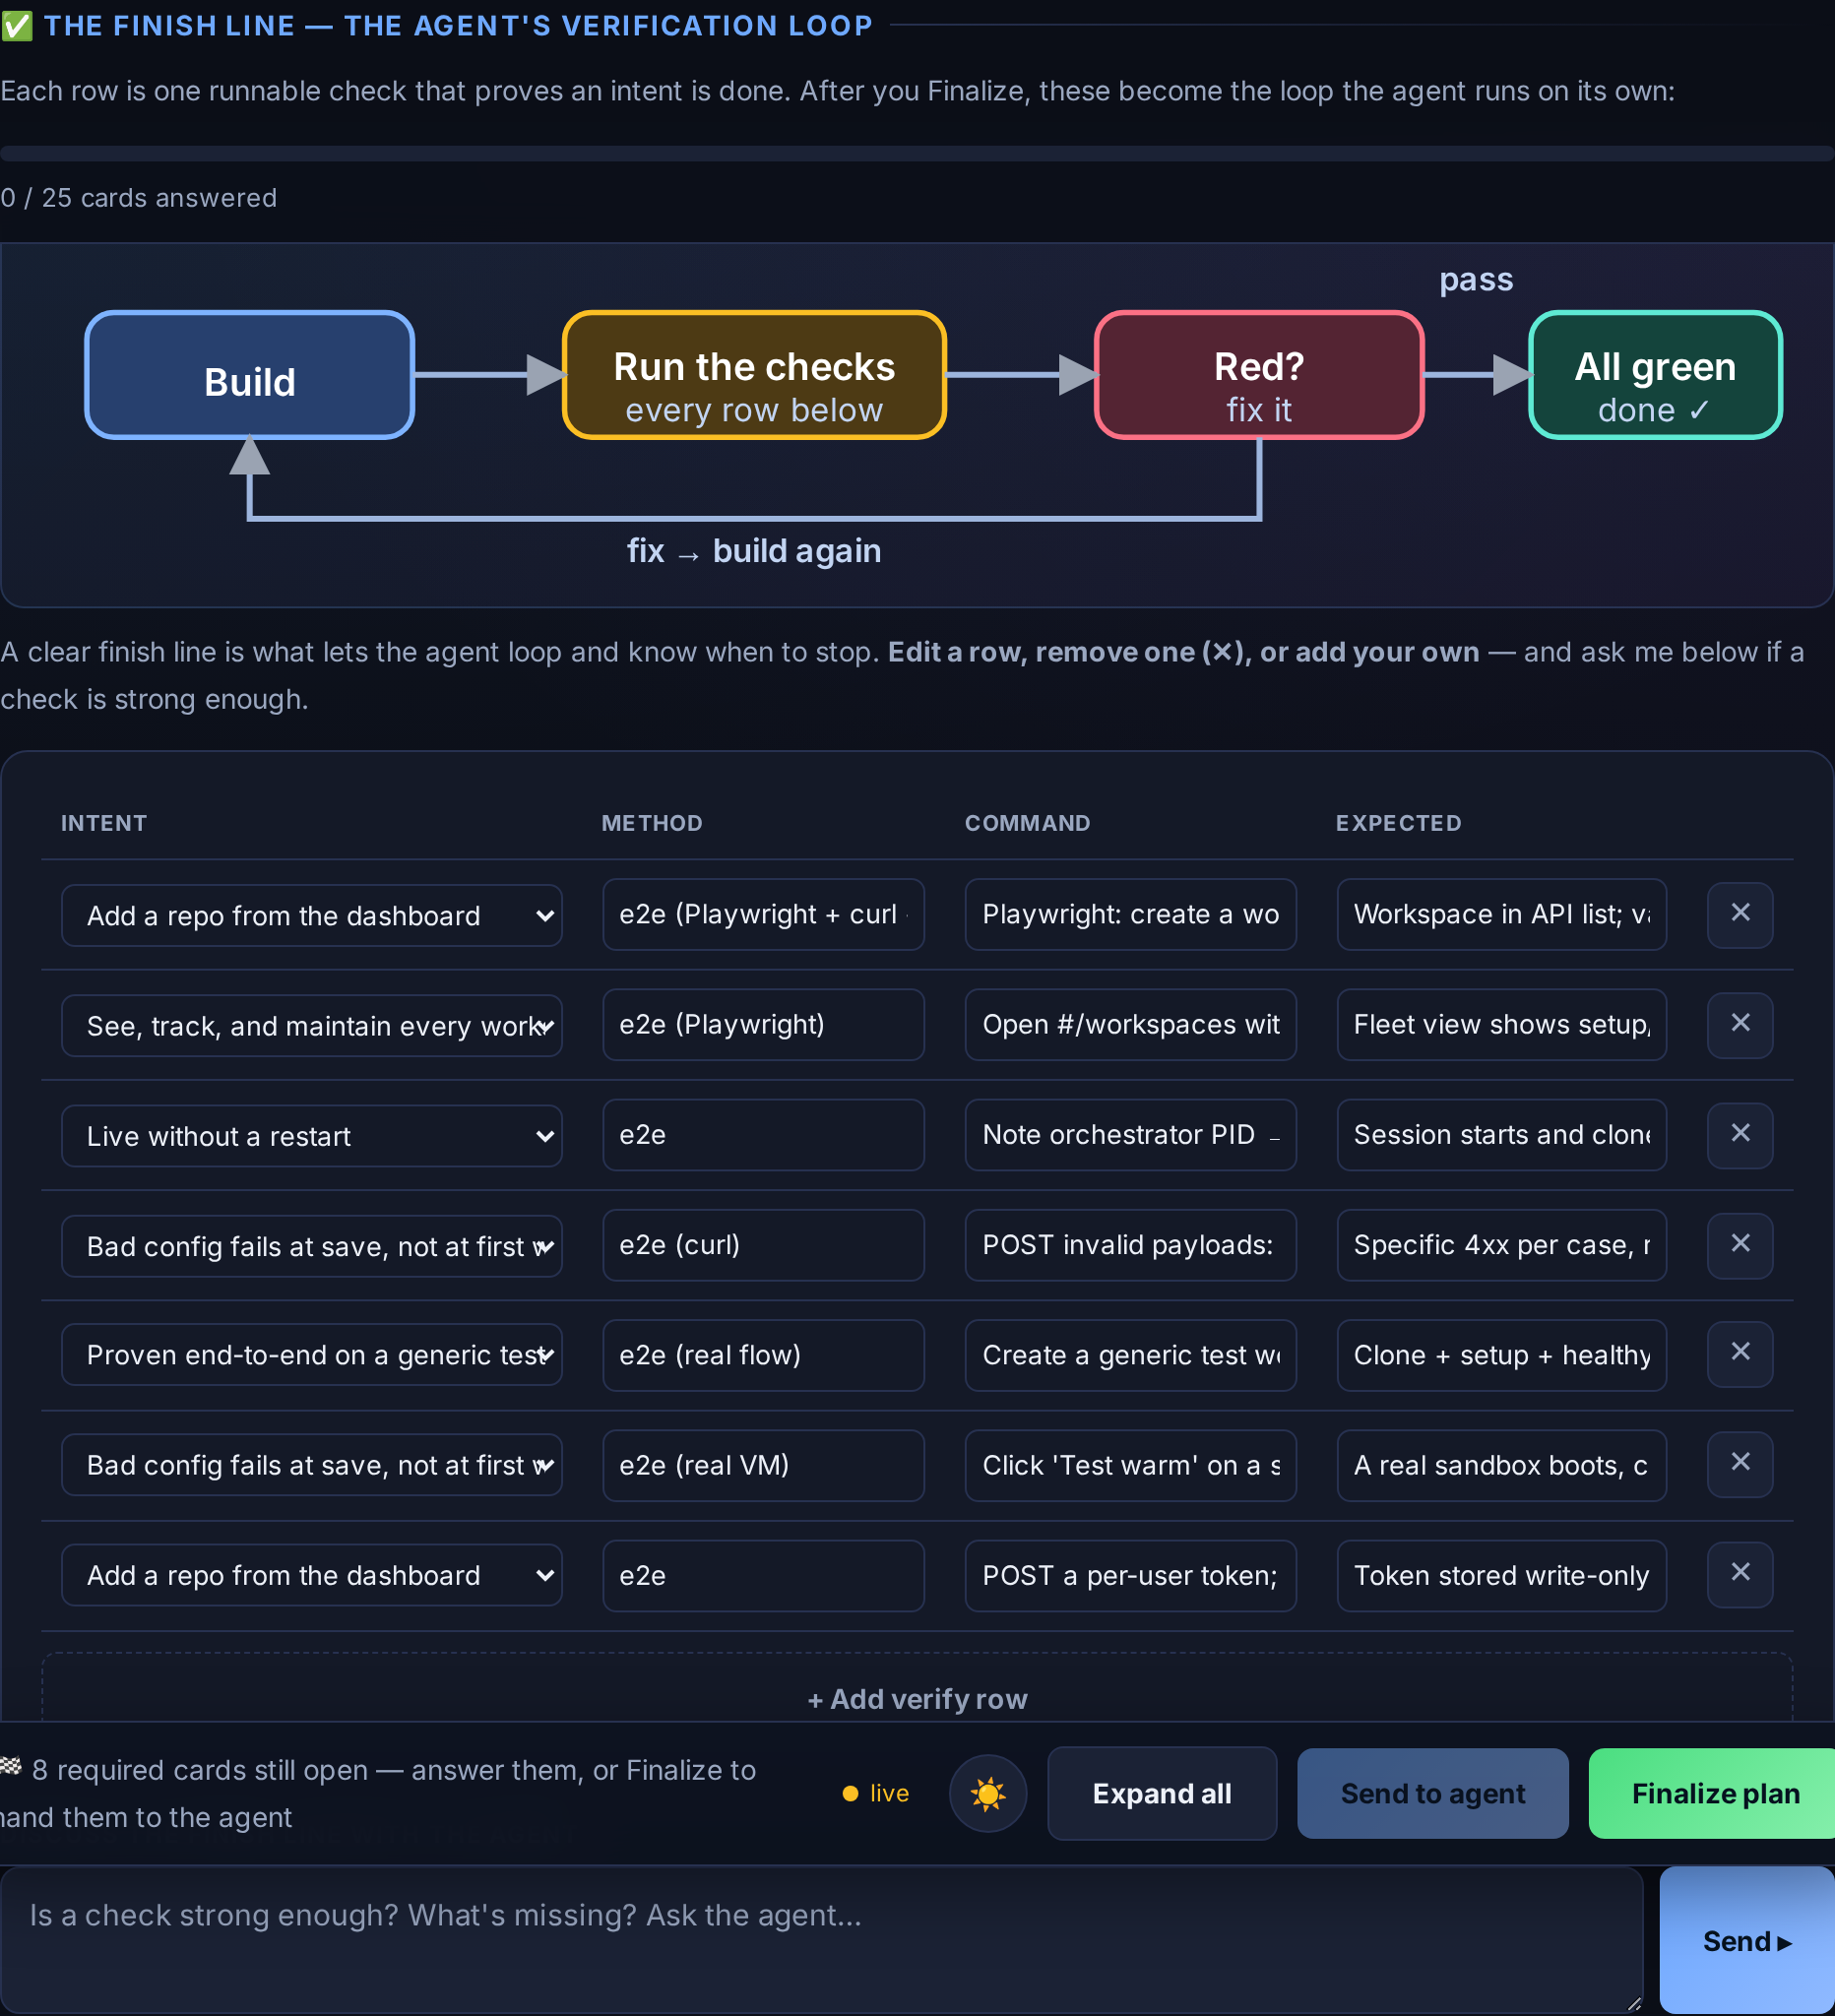Viewport: 1835px width, 2016px height.
Task: Edit the 'Fleet view shows setup' expected field
Action: point(1501,1024)
